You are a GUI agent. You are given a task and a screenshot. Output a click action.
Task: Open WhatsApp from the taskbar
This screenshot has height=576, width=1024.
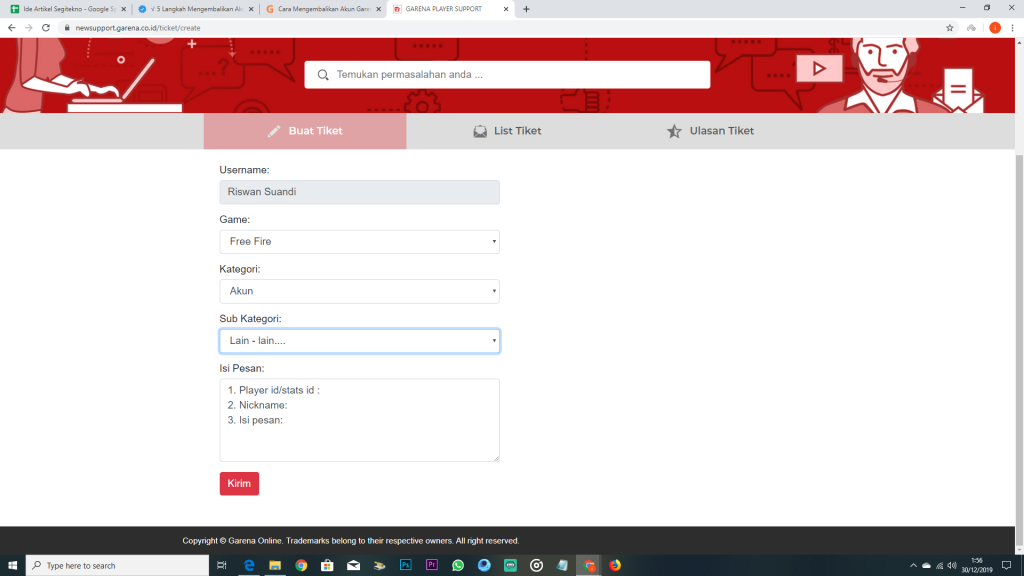(x=458, y=566)
